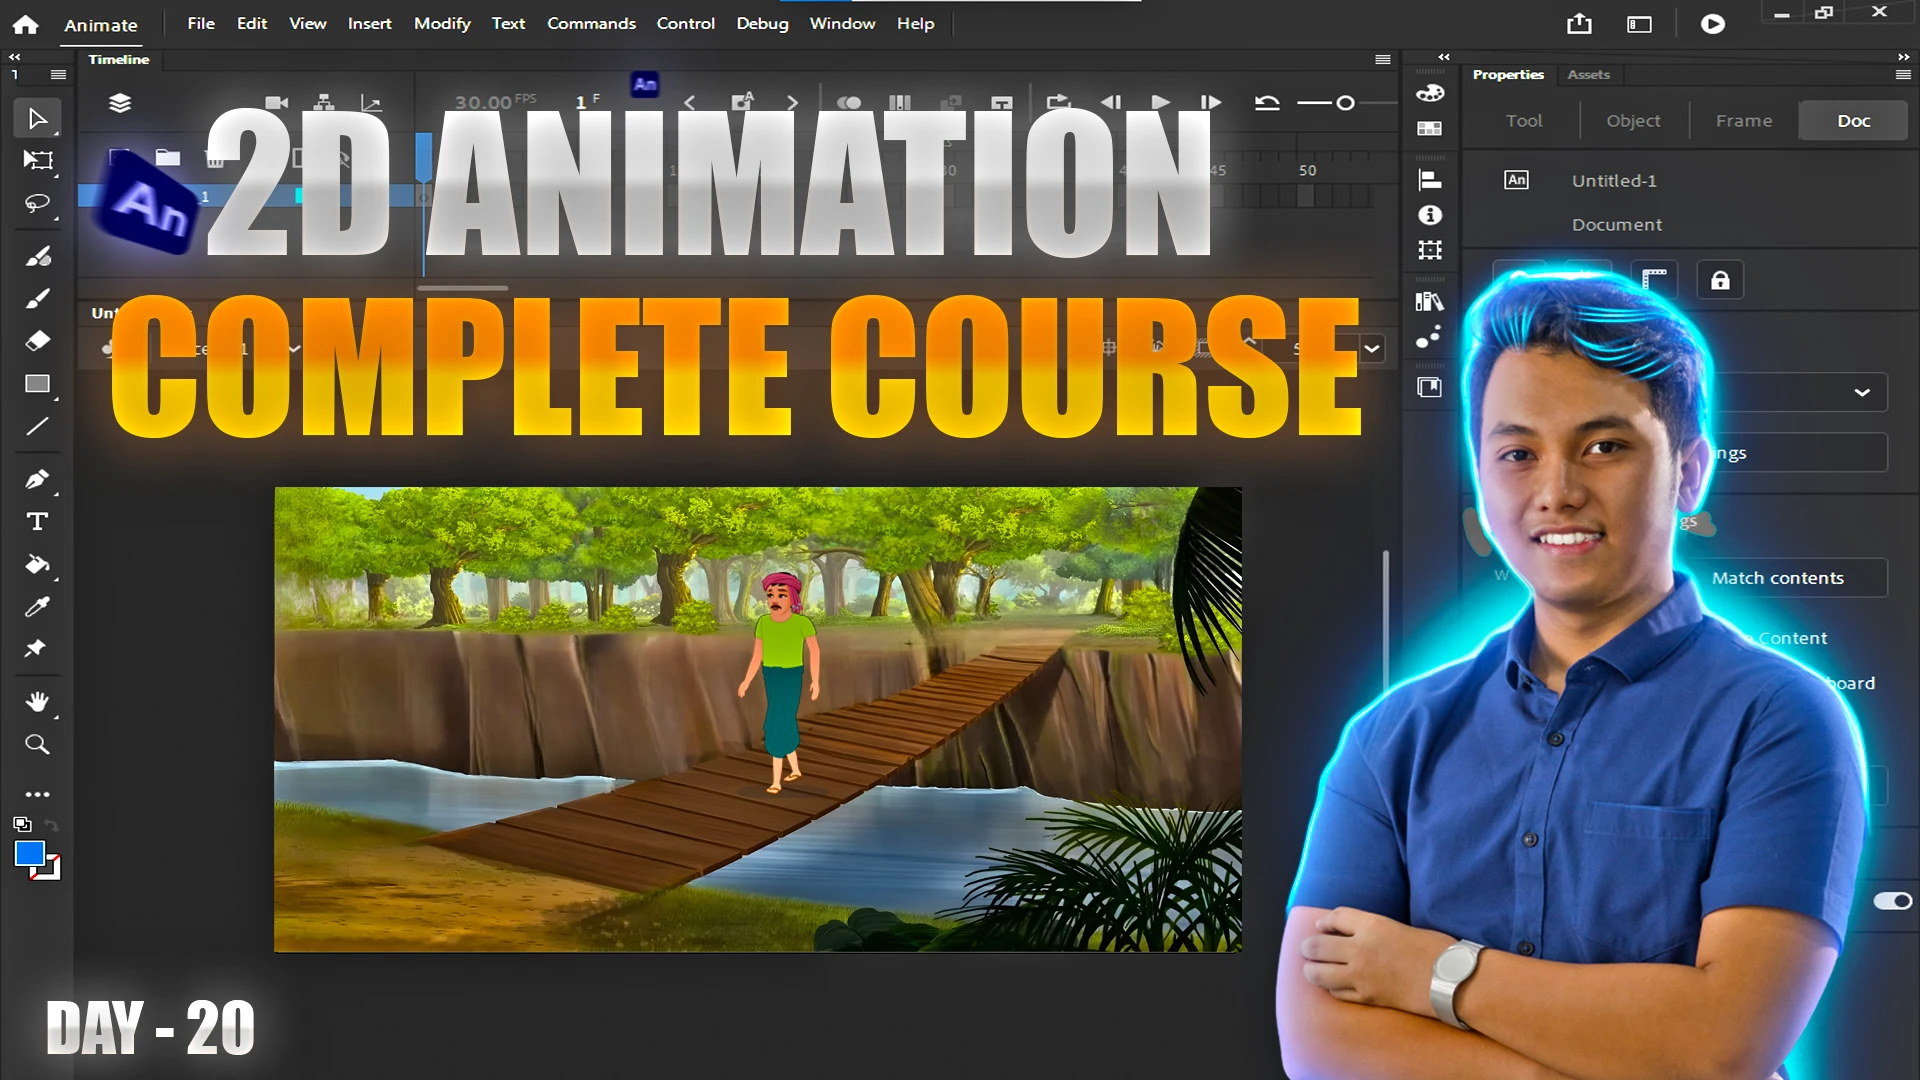Screen dimensions: 1920x1080
Task: Open the Library books panel icon
Action: (x=1430, y=301)
